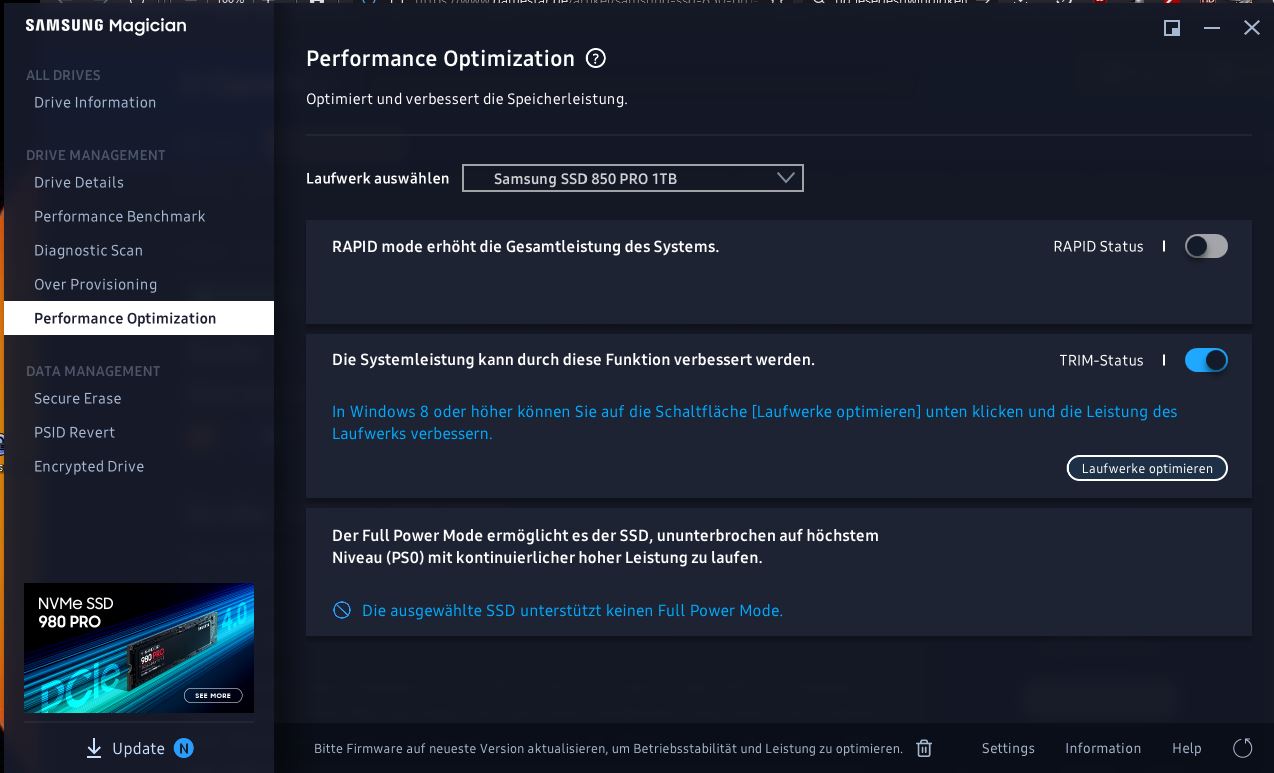Screen dimensions: 1274x773
Task: Click the Systemleistung description text
Action: click(x=573, y=359)
